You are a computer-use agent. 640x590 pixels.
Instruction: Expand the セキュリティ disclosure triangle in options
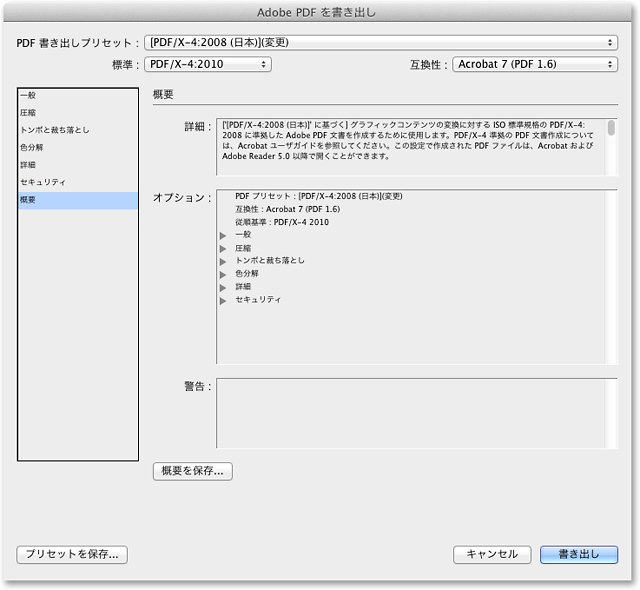(223, 301)
